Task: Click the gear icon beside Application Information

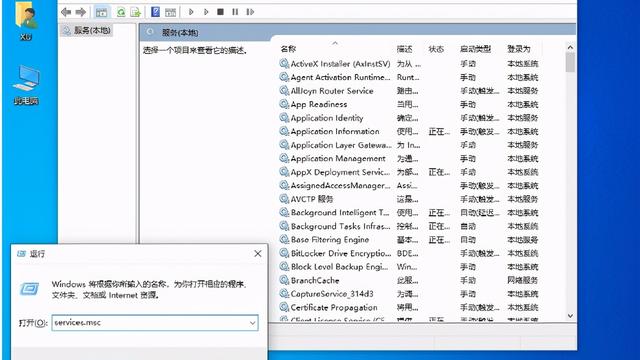Action: coord(284,131)
